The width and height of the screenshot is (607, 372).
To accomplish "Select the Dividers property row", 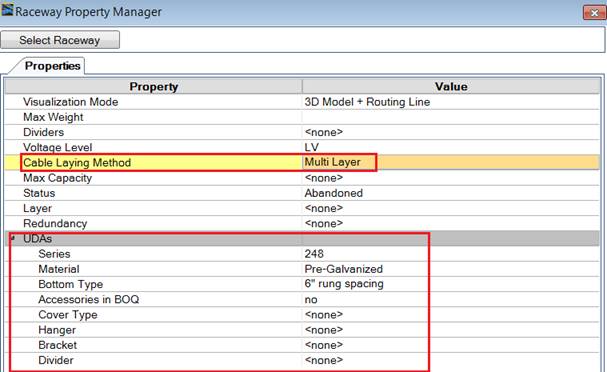I will tap(302, 132).
